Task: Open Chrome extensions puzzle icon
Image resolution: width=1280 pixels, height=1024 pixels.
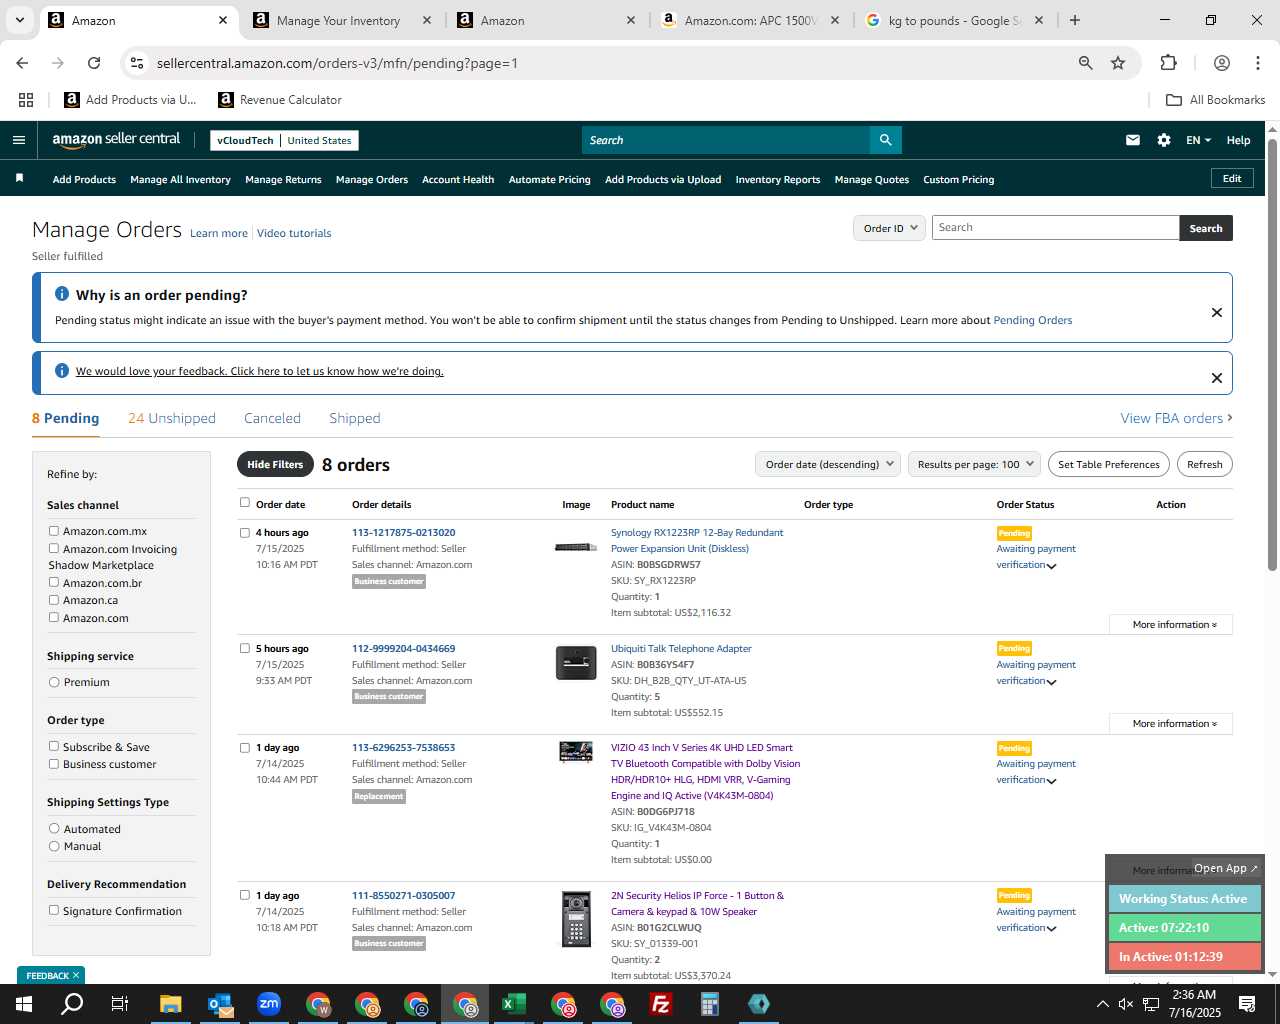Action: pos(1168,63)
